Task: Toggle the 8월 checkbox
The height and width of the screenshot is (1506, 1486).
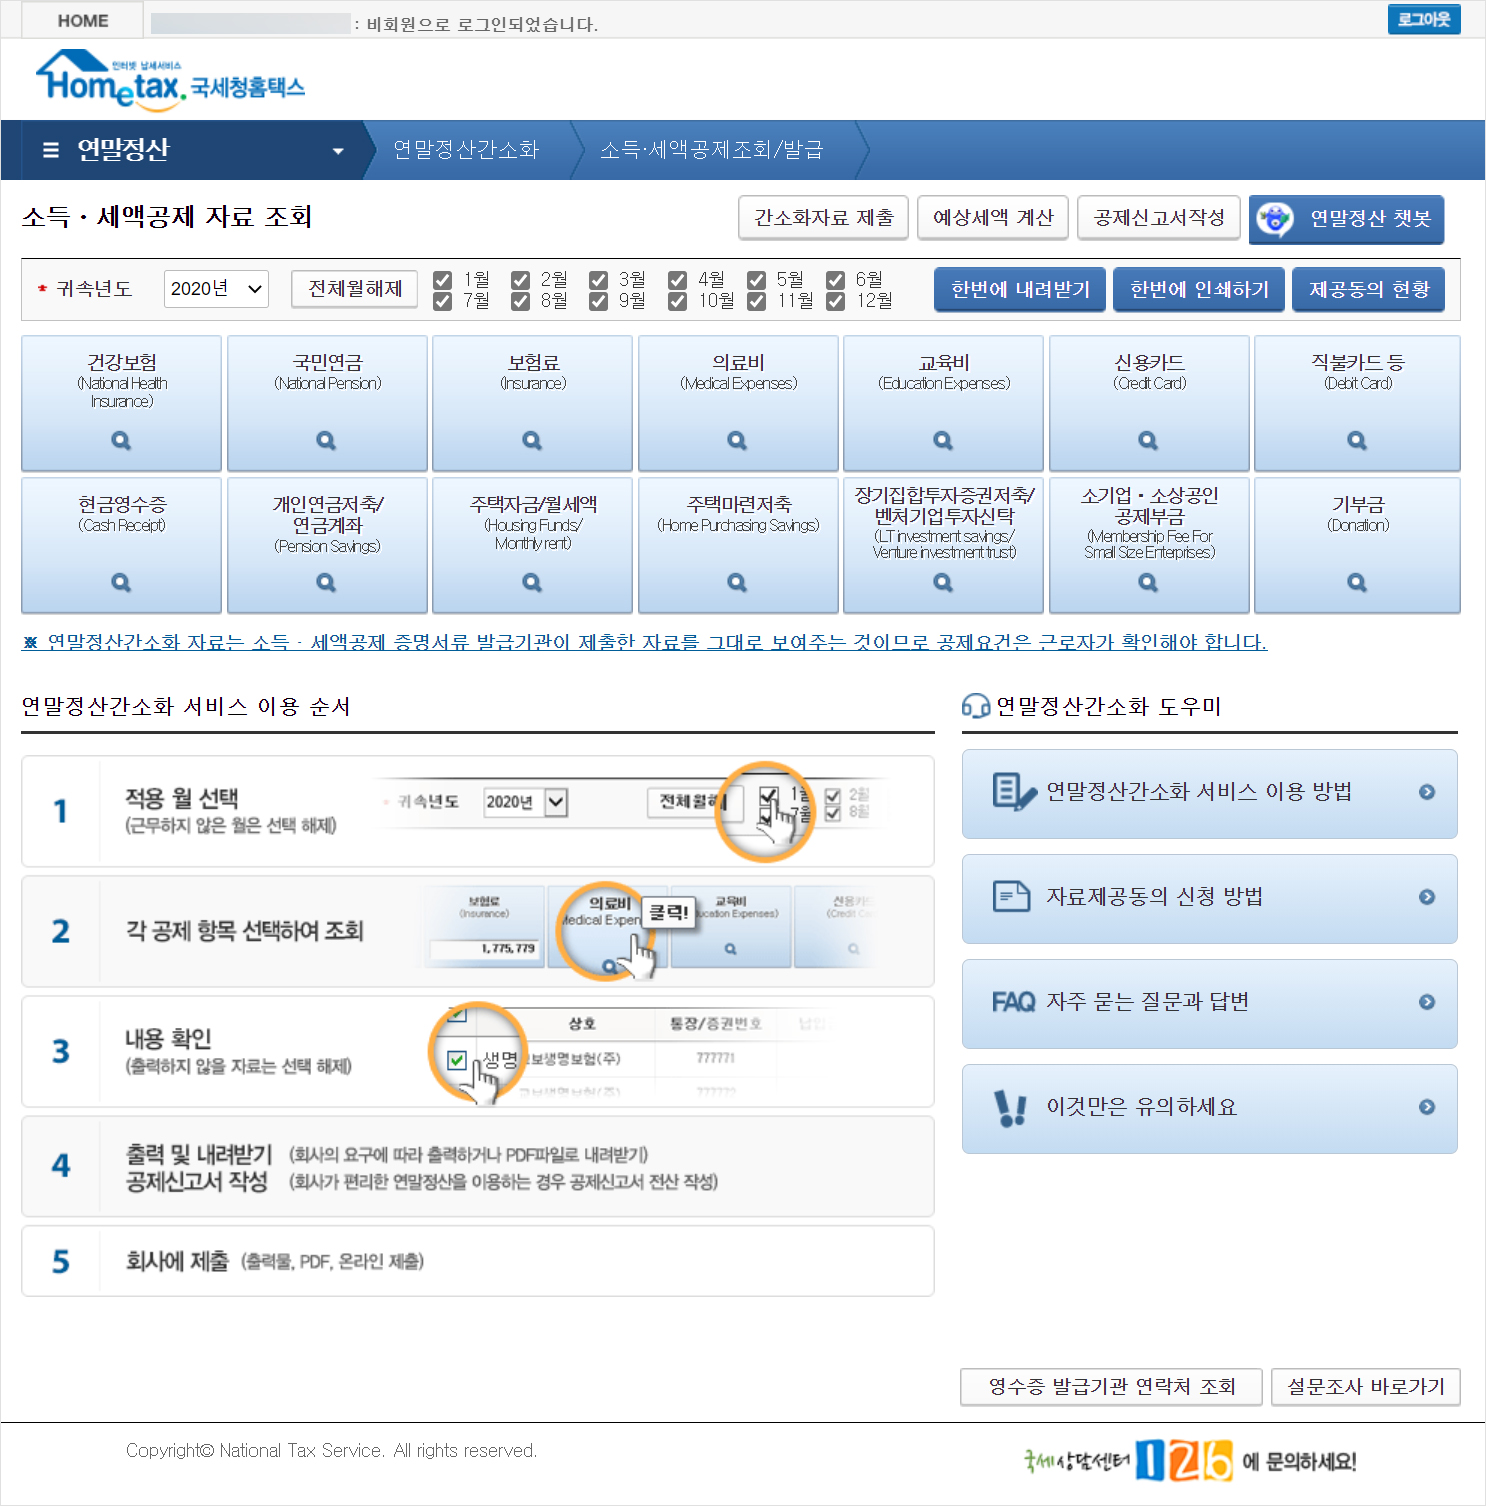Action: 520,301
